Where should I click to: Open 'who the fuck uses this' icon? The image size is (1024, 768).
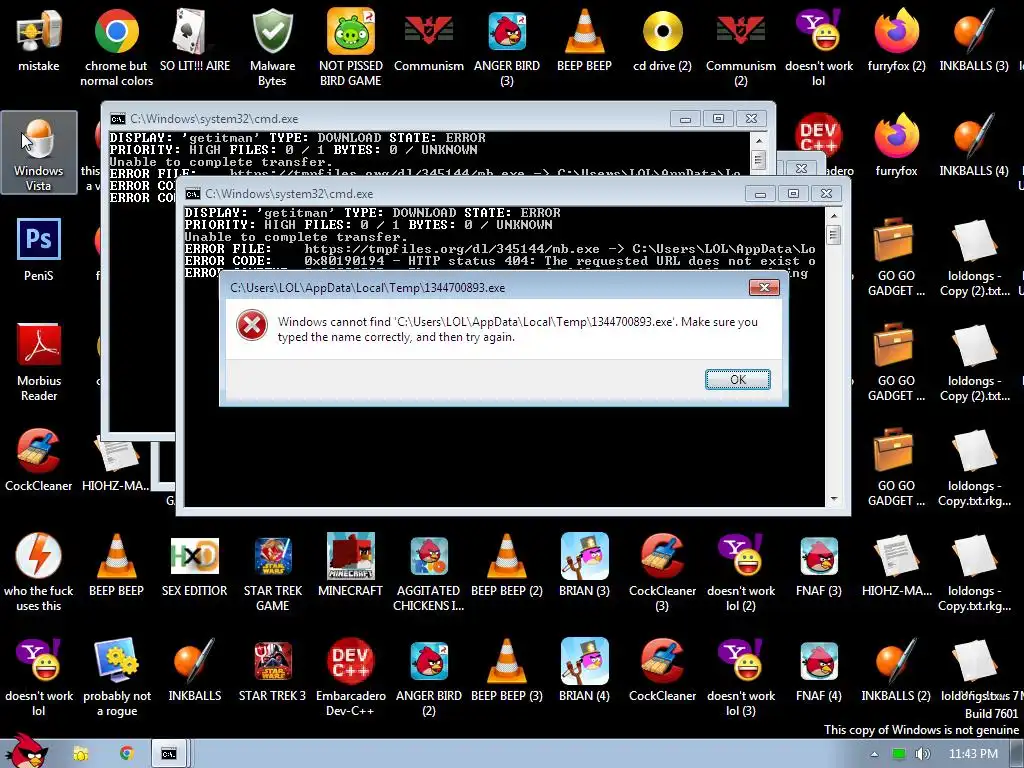[39, 573]
